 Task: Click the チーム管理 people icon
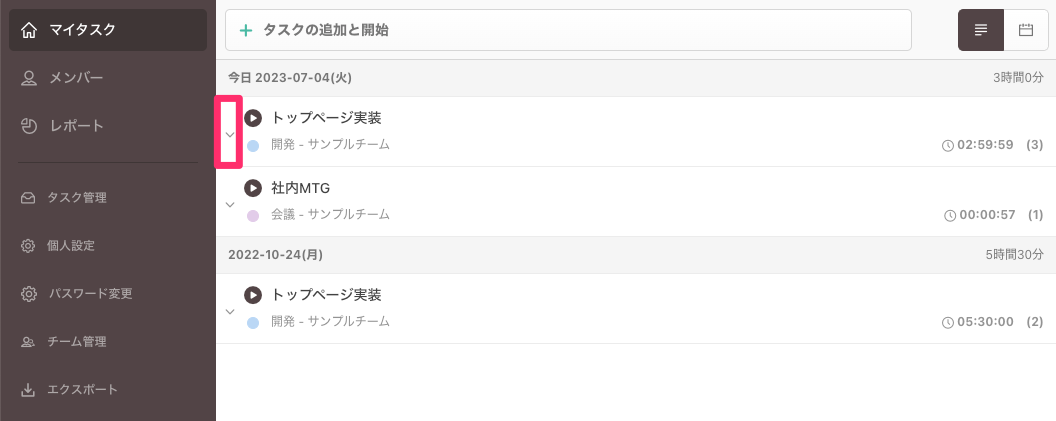pos(29,342)
